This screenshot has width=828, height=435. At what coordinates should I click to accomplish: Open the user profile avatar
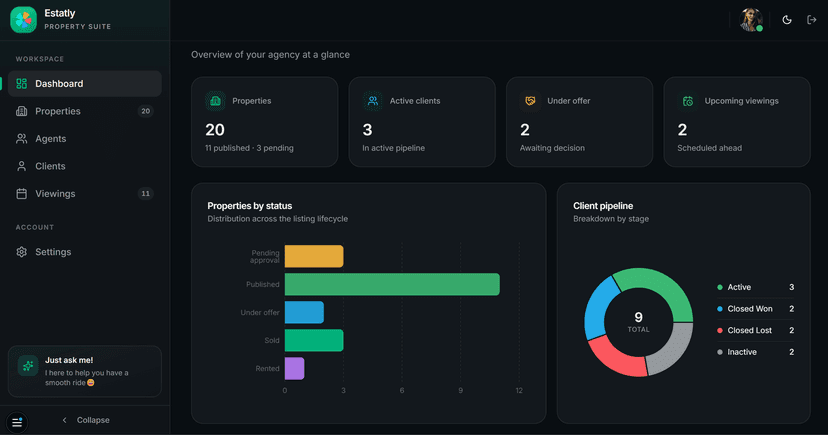point(751,20)
